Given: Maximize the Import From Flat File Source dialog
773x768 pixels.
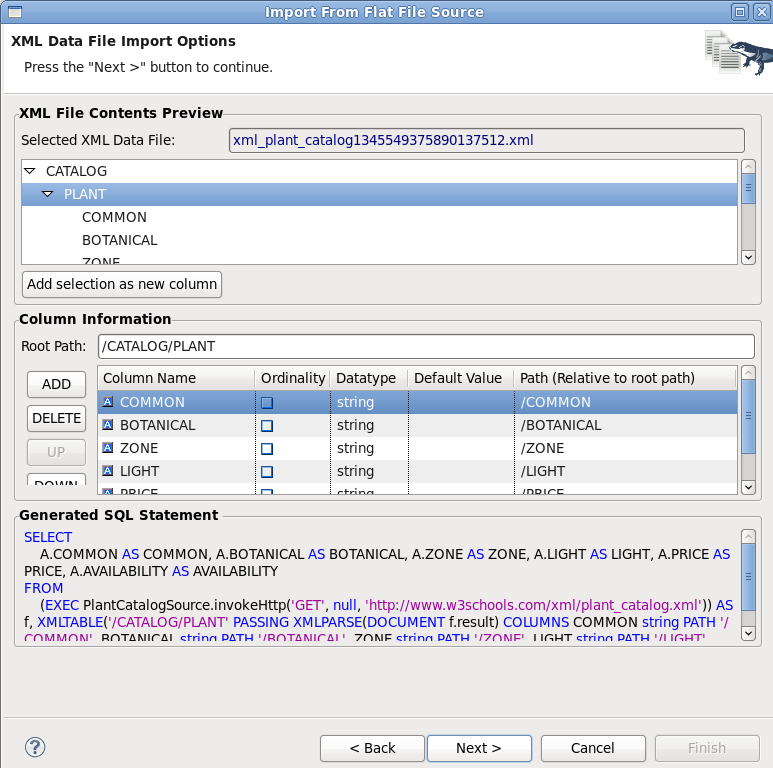Looking at the screenshot, I should (739, 12).
